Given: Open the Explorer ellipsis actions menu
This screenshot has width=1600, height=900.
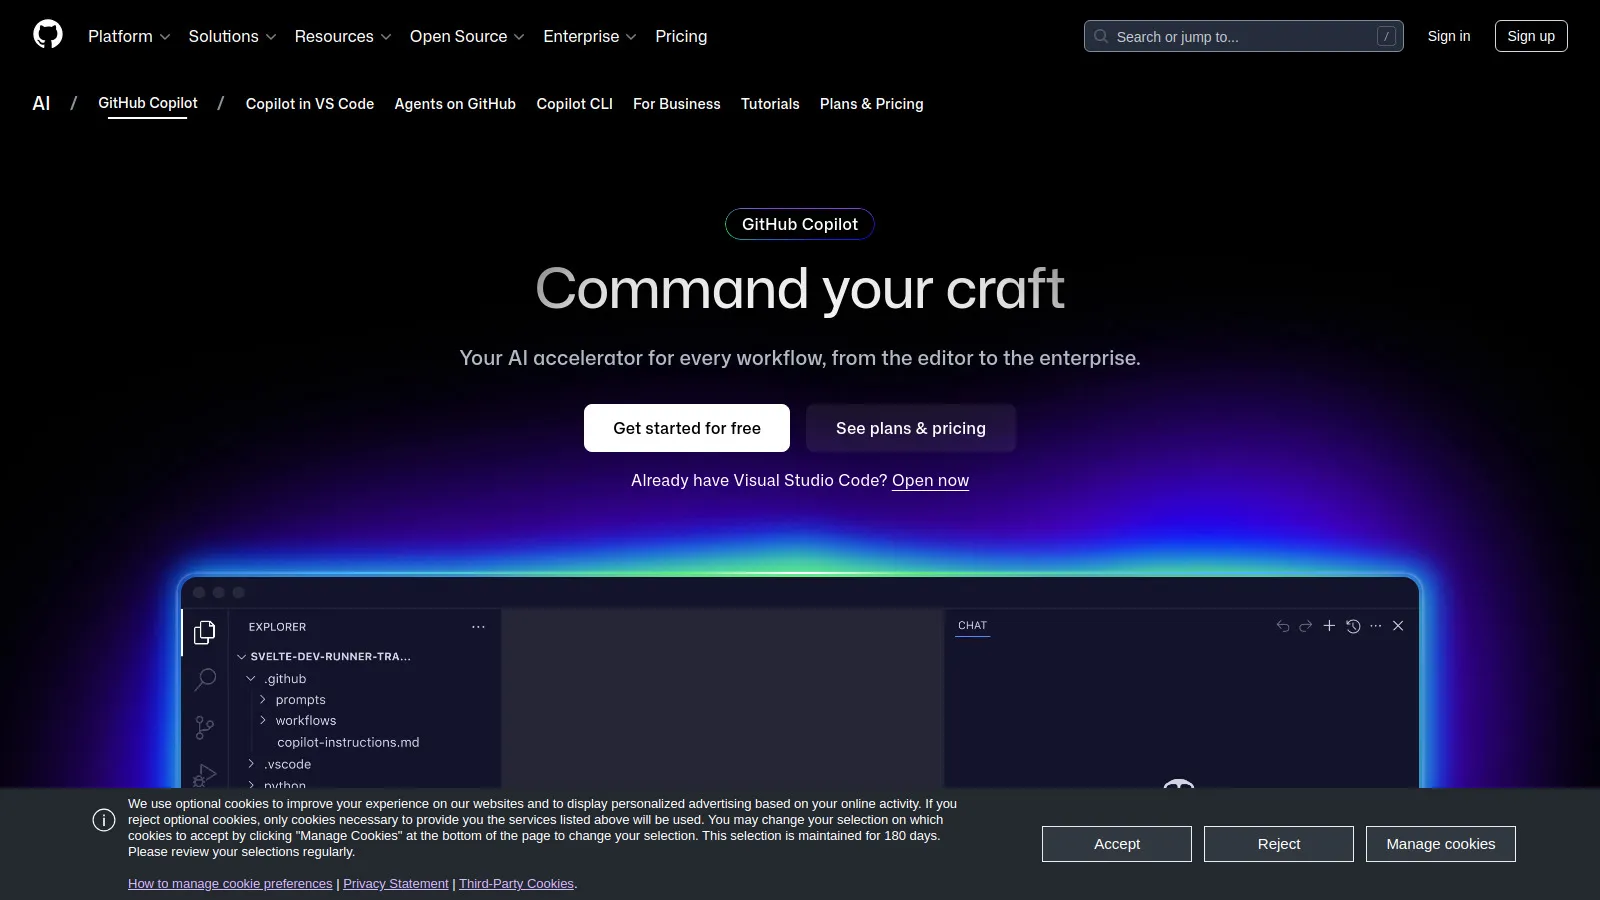Looking at the screenshot, I should click(478, 626).
